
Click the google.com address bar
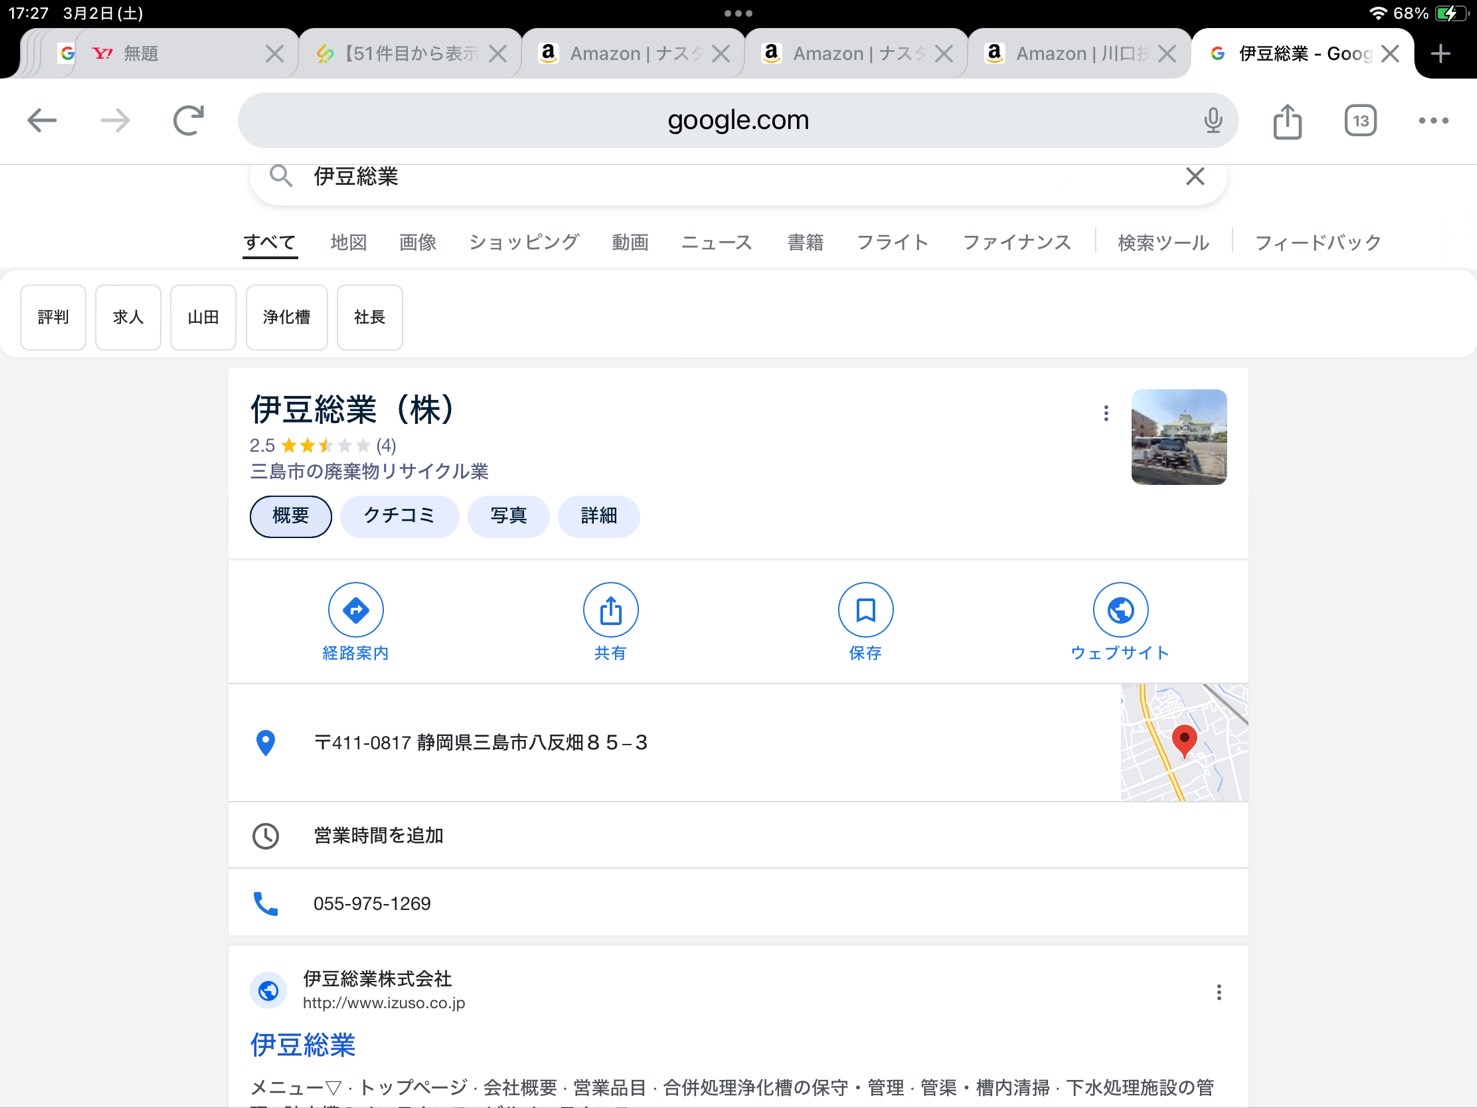[738, 120]
